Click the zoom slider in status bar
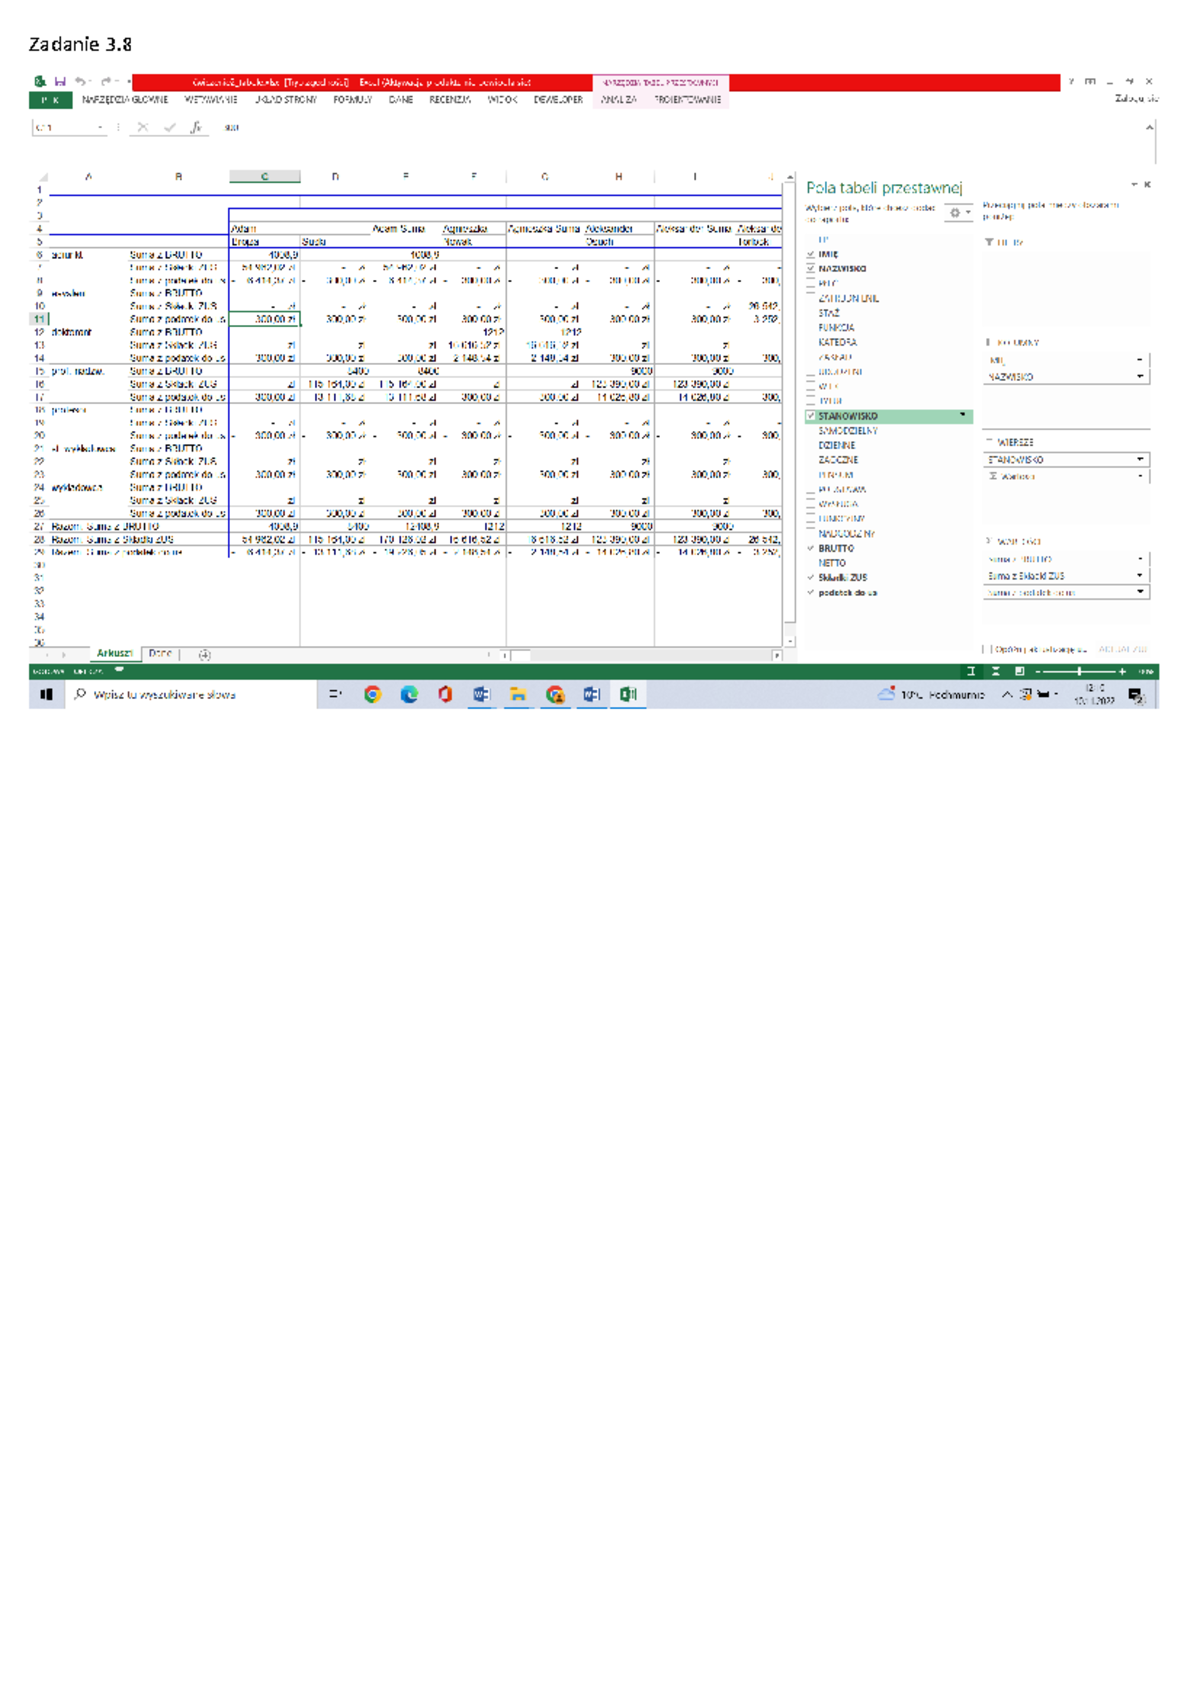The height and width of the screenshot is (1698, 1200). [1079, 672]
